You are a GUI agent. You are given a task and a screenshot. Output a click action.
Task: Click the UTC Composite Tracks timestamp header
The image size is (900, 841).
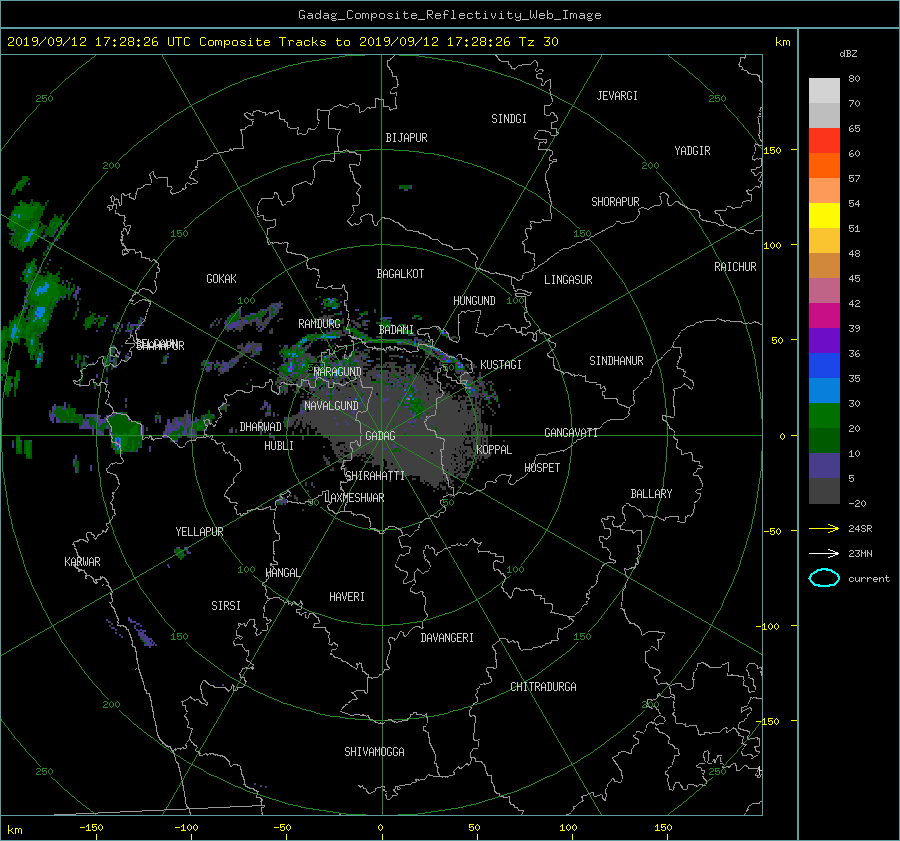click(x=283, y=42)
